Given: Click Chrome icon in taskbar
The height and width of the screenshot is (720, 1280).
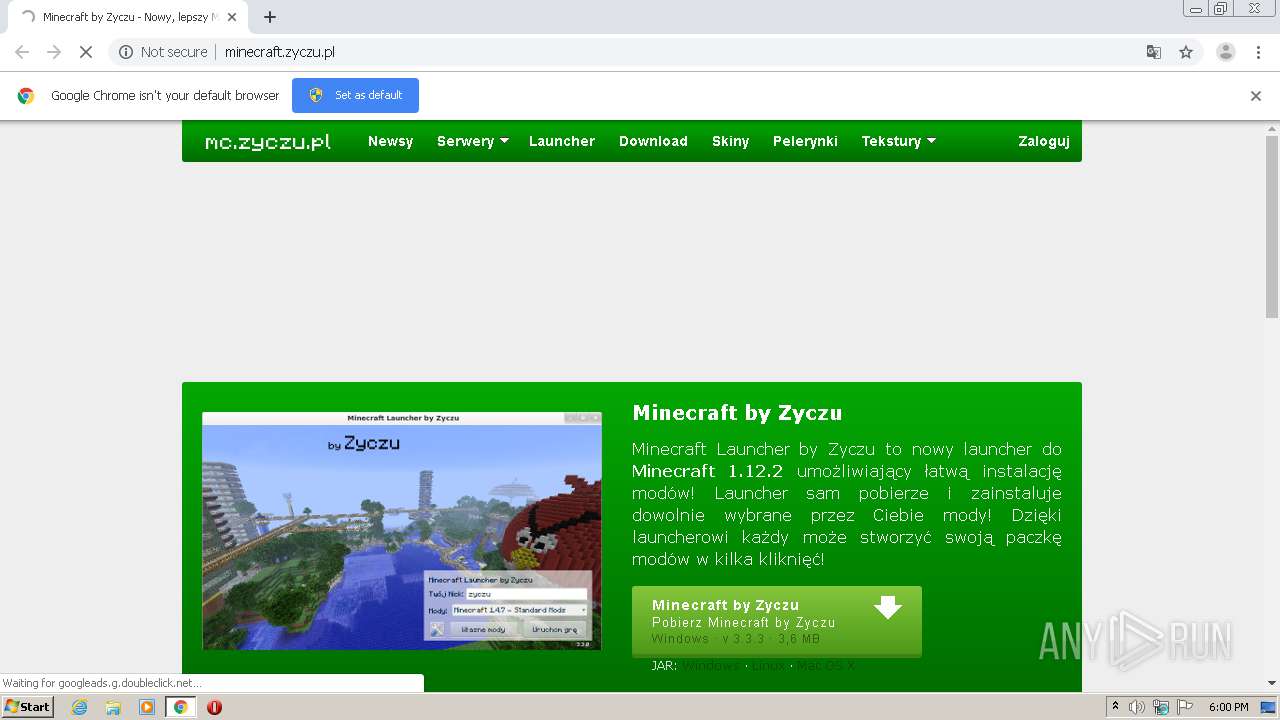Looking at the screenshot, I should click(180, 707).
